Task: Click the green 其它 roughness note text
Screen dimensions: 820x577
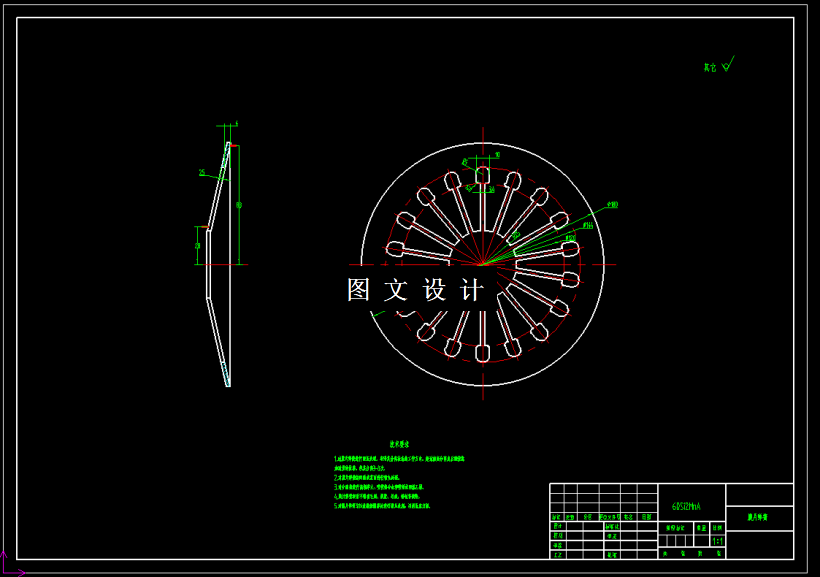Action: [x=710, y=67]
